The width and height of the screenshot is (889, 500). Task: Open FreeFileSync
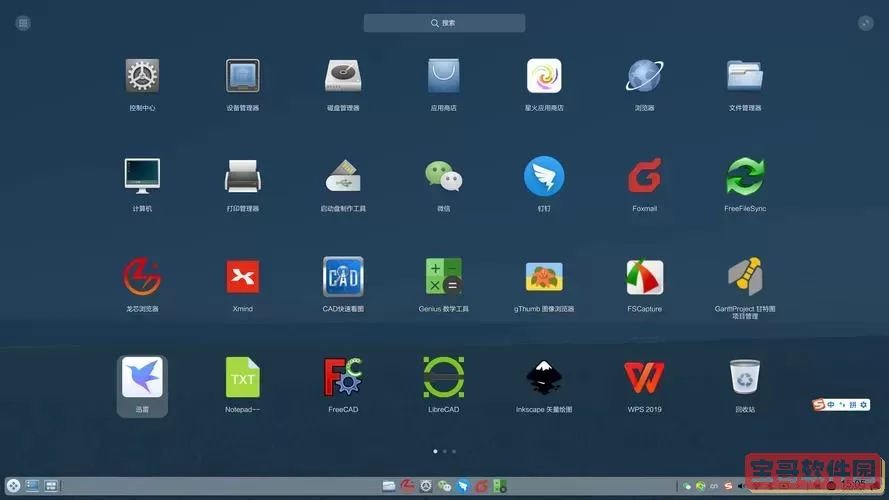745,176
